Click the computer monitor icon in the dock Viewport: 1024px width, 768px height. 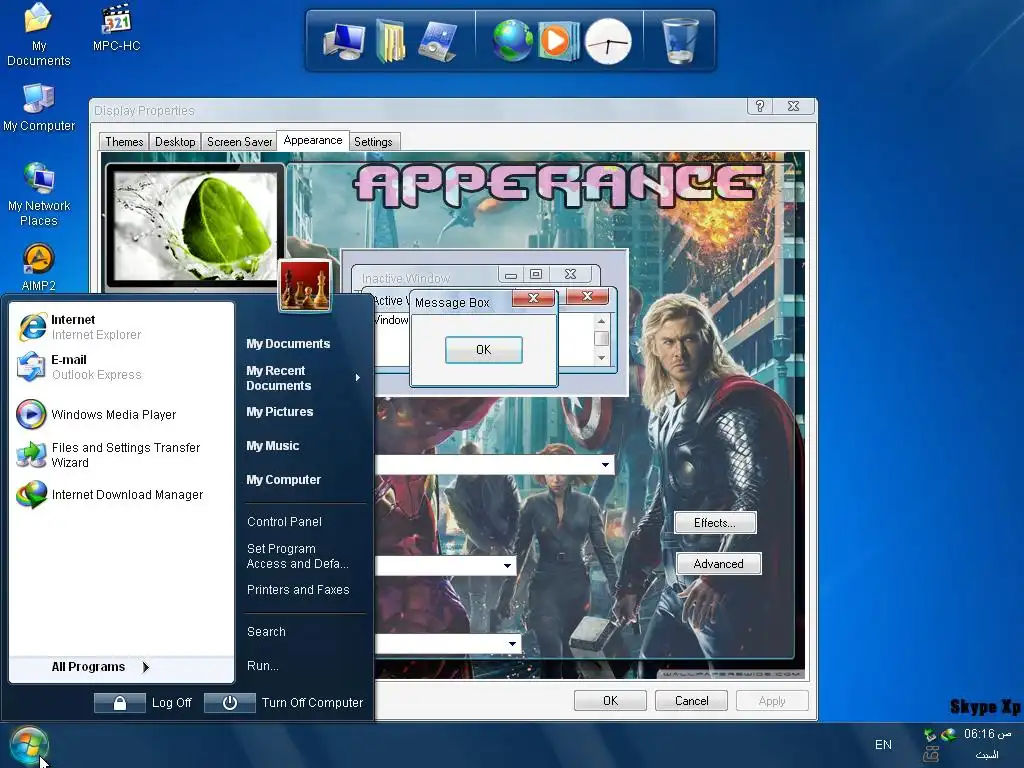(x=344, y=42)
